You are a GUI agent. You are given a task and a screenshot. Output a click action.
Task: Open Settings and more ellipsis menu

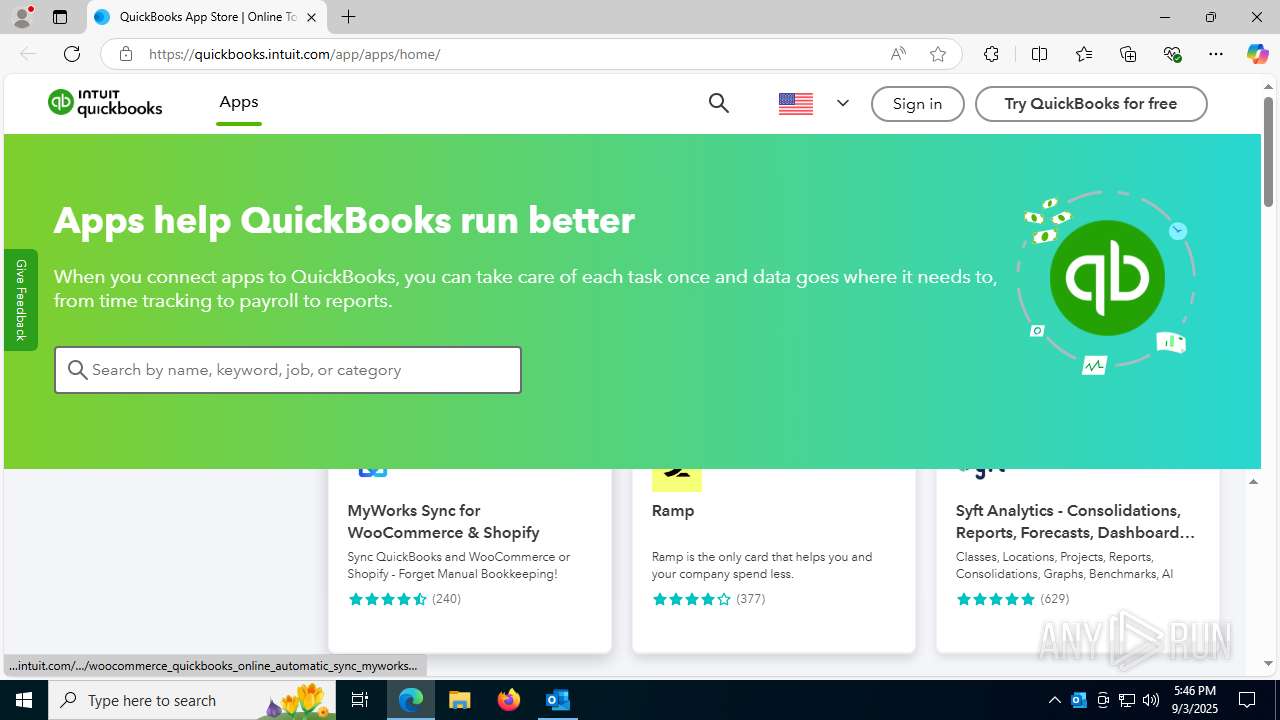pyautogui.click(x=1216, y=54)
